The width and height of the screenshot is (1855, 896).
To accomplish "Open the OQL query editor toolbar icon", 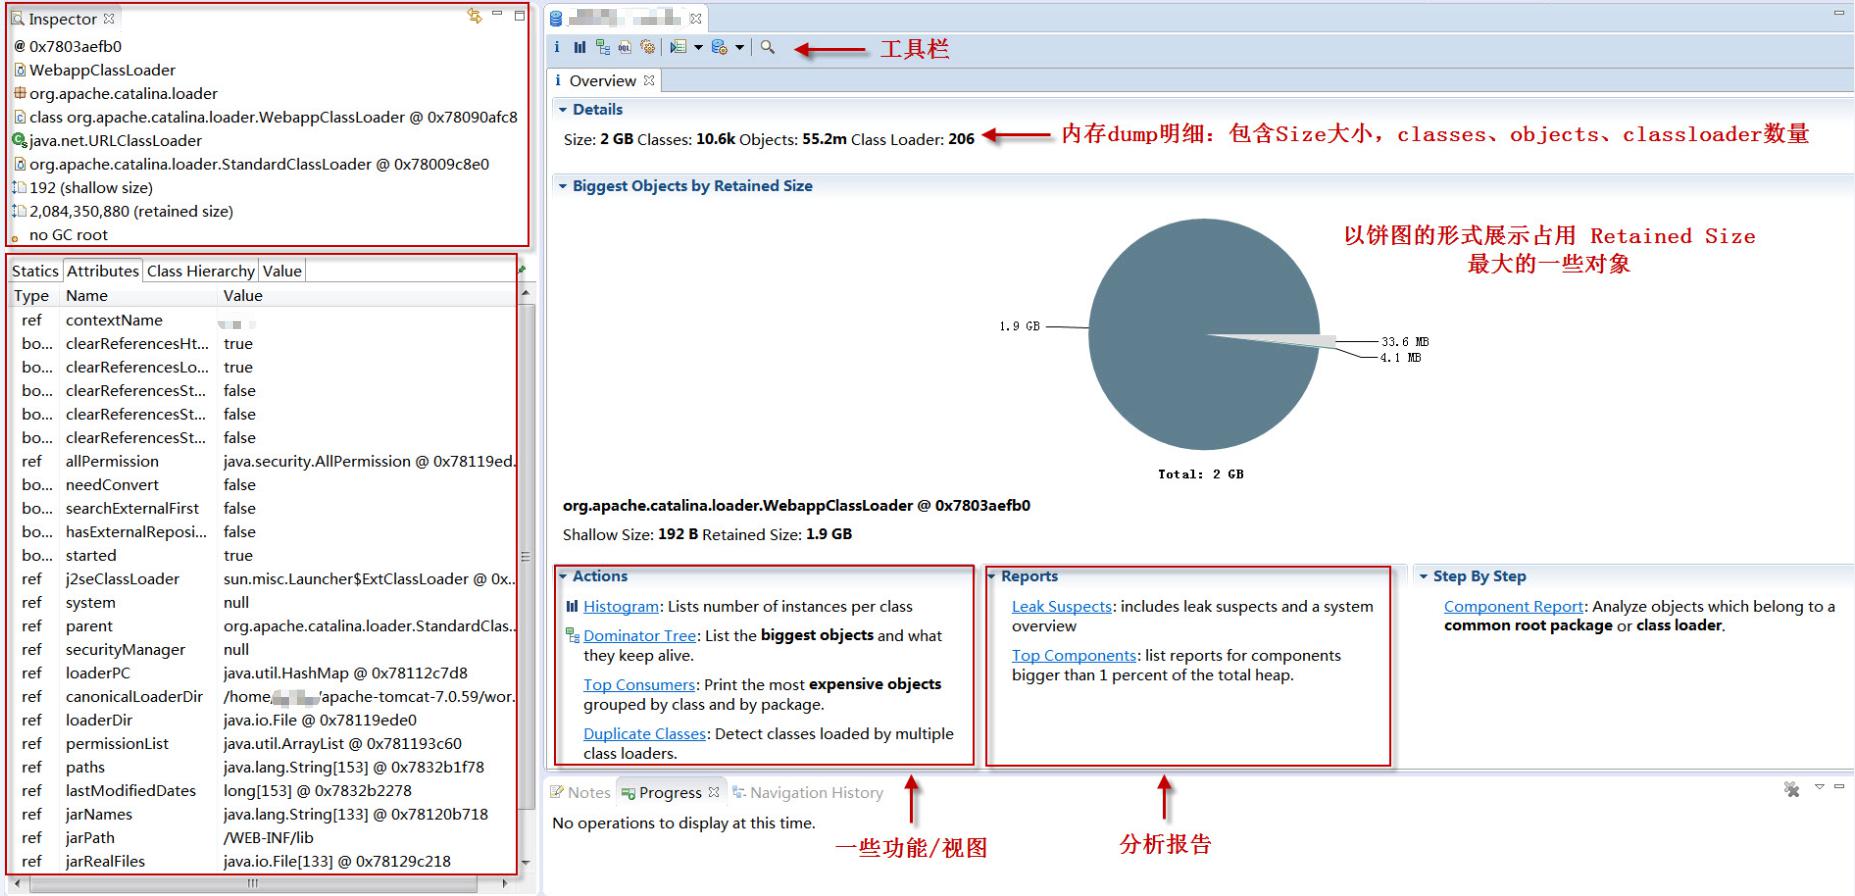I will (625, 47).
